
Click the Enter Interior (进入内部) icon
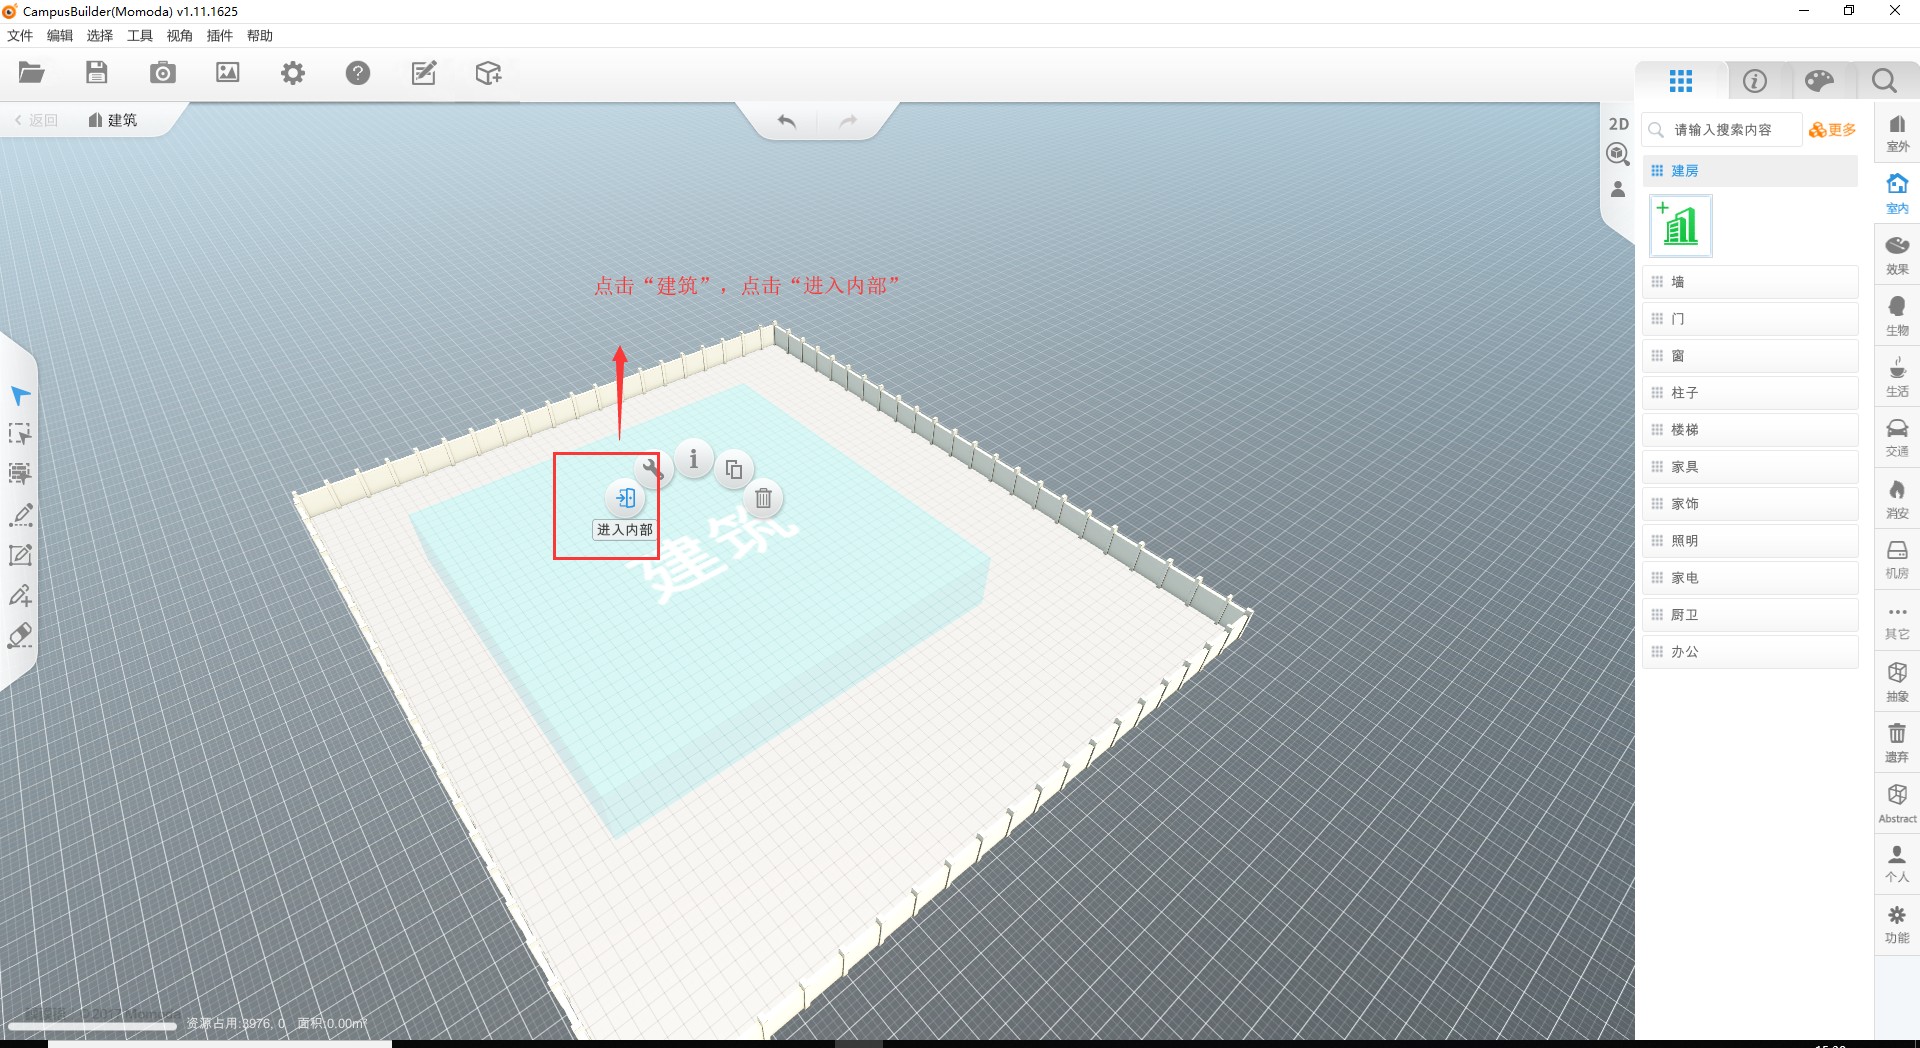(x=625, y=498)
